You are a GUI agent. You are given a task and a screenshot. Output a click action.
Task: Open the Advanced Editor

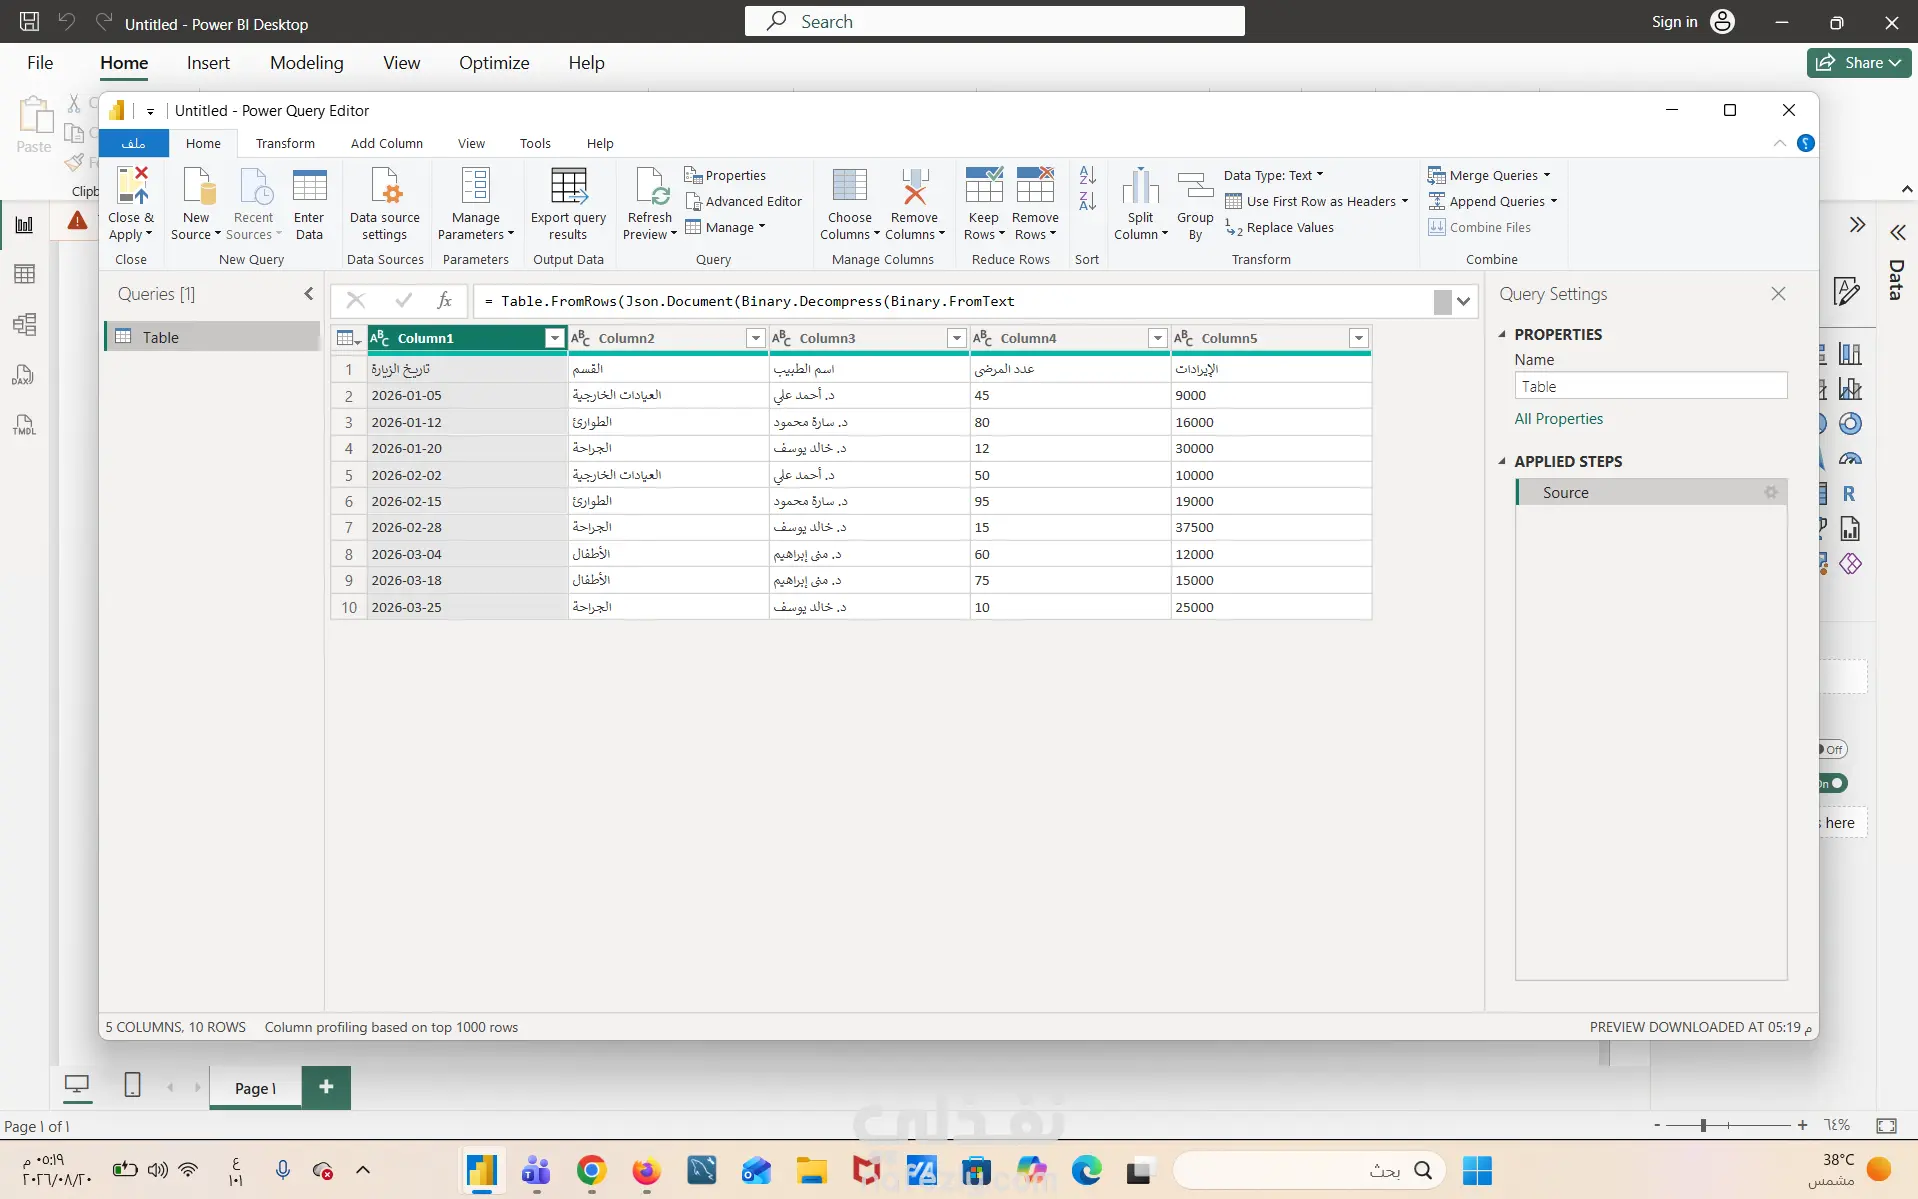pyautogui.click(x=744, y=201)
